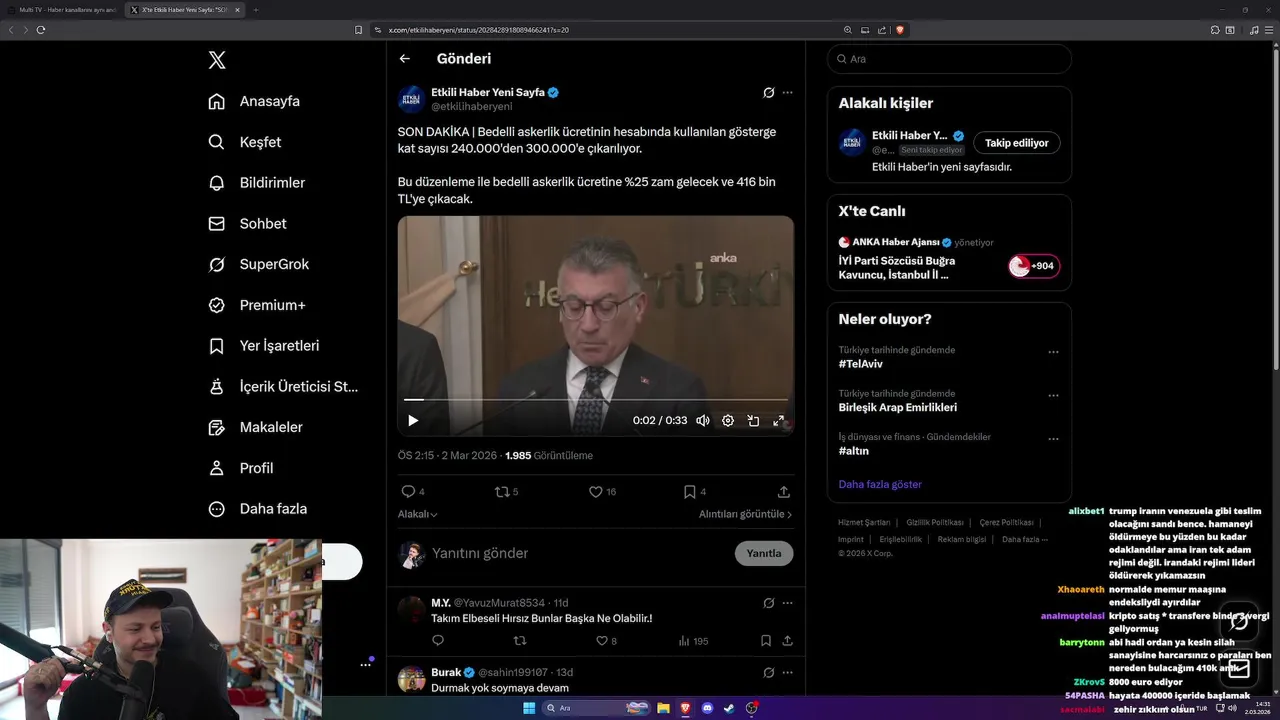Screen dimensions: 1280x720
Task: Go to Profil page
Action: pos(241,468)
